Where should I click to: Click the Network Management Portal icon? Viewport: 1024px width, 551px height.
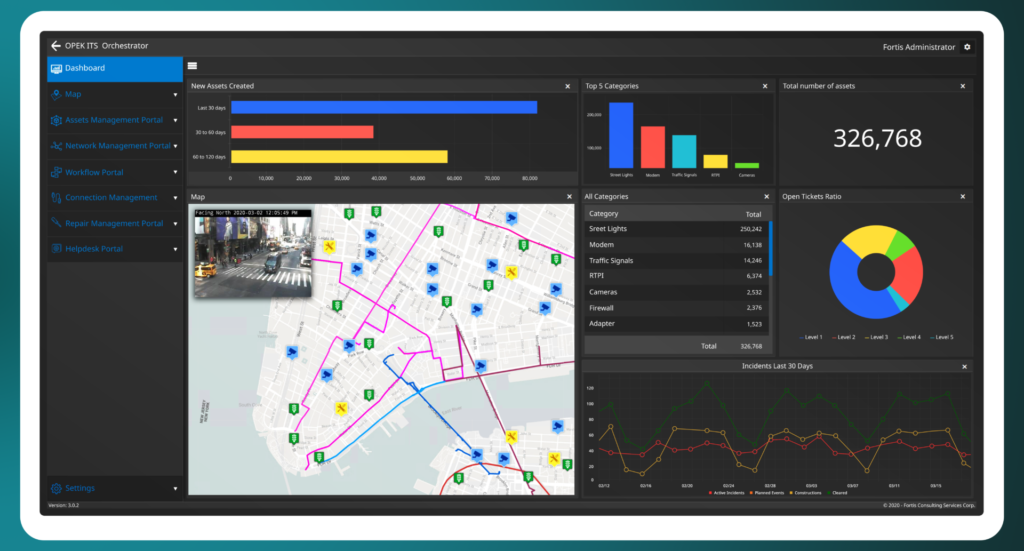[x=56, y=146]
